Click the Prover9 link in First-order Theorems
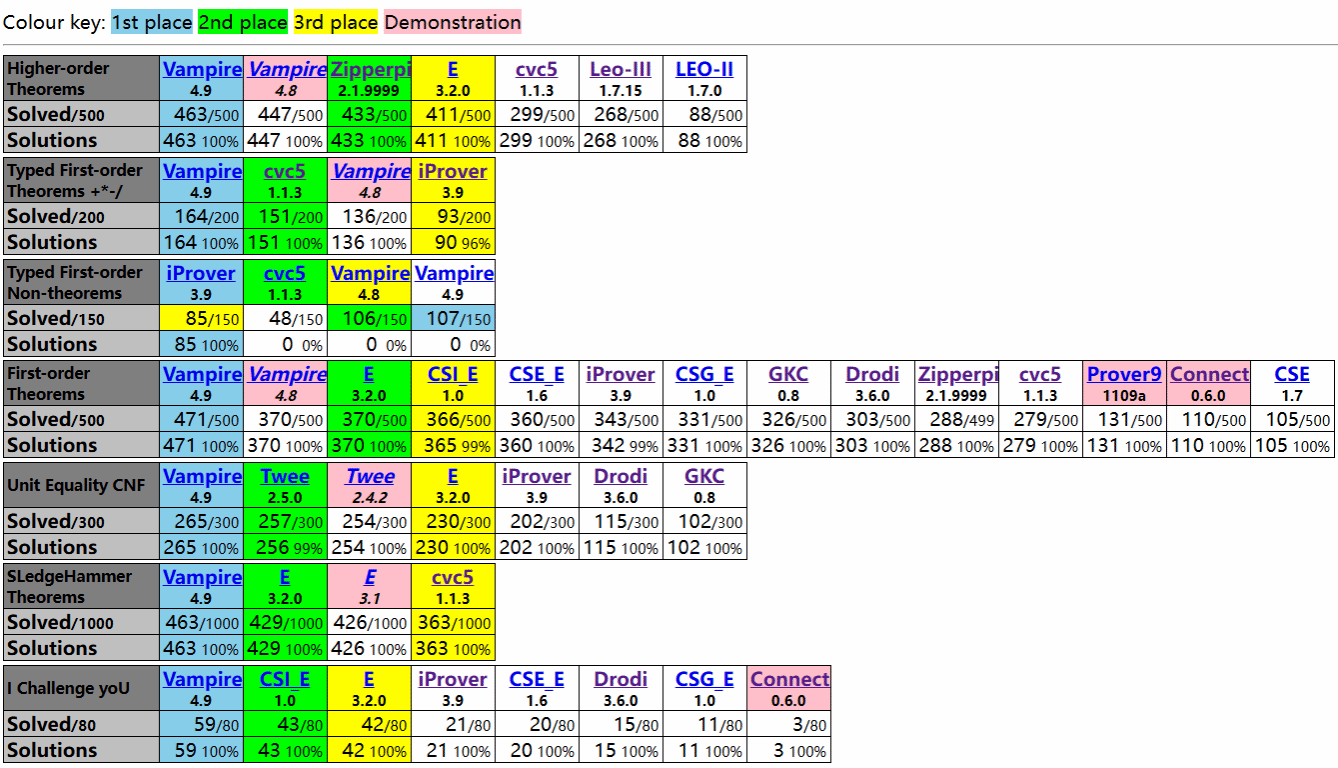The image size is (1338, 768). (x=1124, y=374)
